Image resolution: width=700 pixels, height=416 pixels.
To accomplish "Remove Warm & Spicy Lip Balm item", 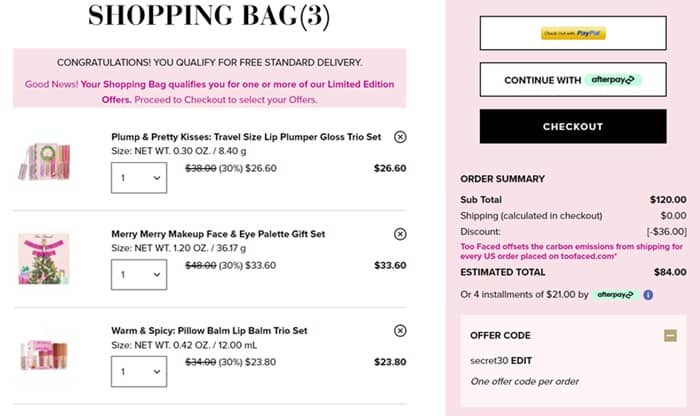I will click(x=400, y=330).
